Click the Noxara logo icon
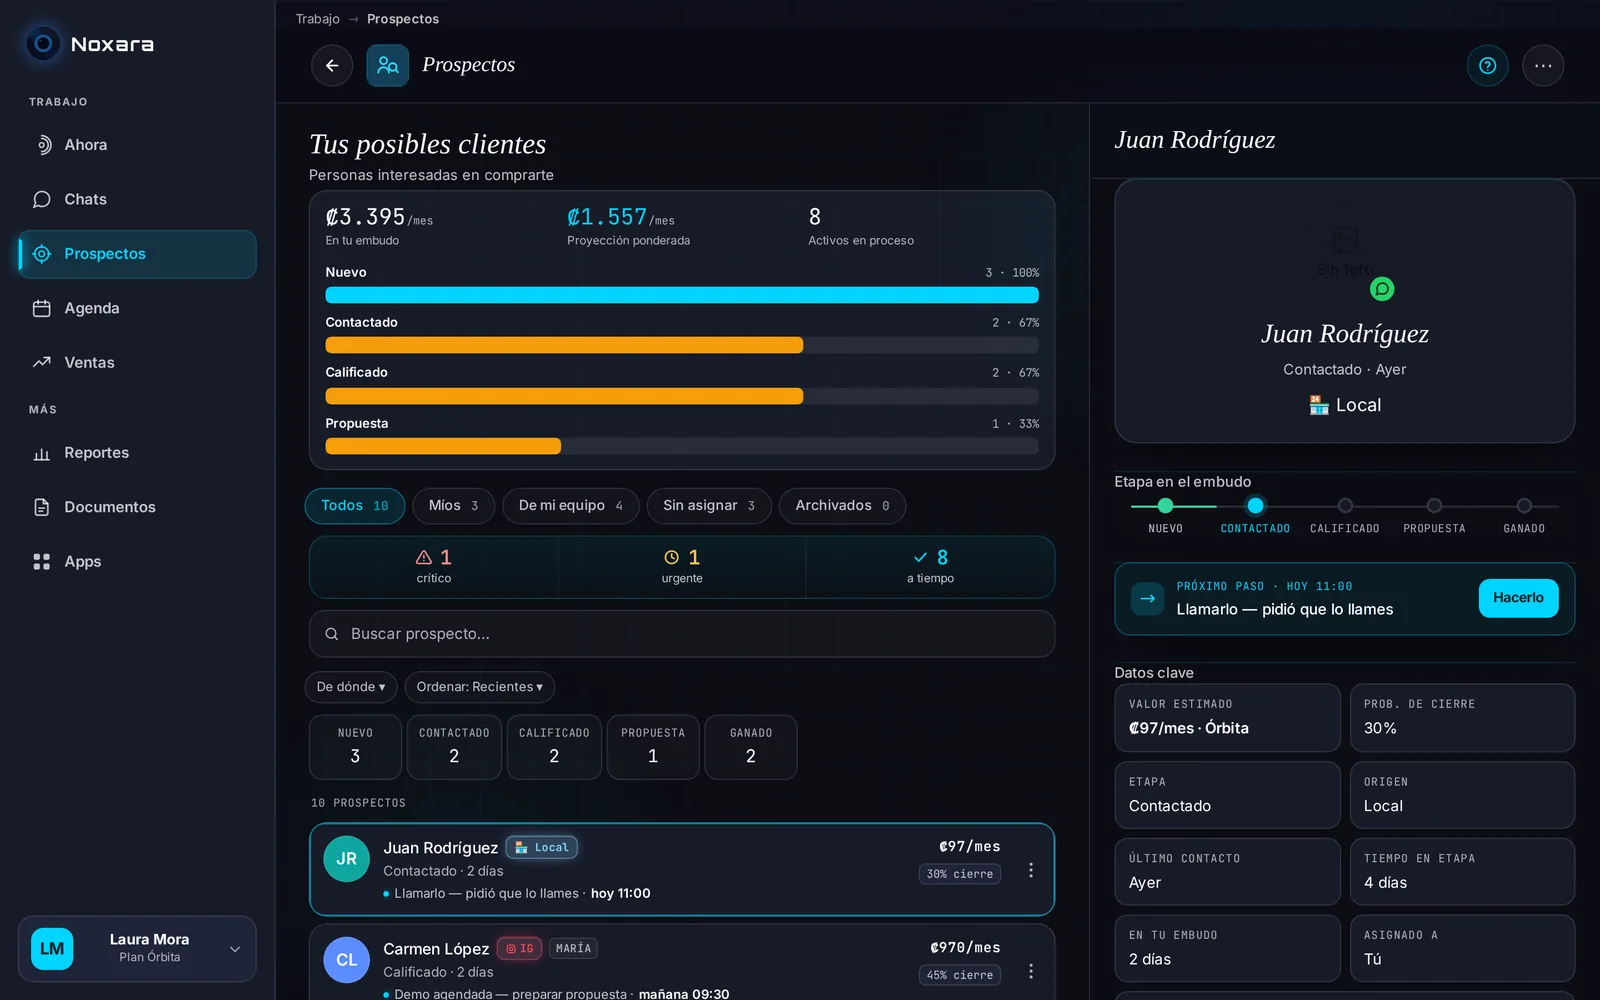The image size is (1600, 1000). [x=43, y=44]
